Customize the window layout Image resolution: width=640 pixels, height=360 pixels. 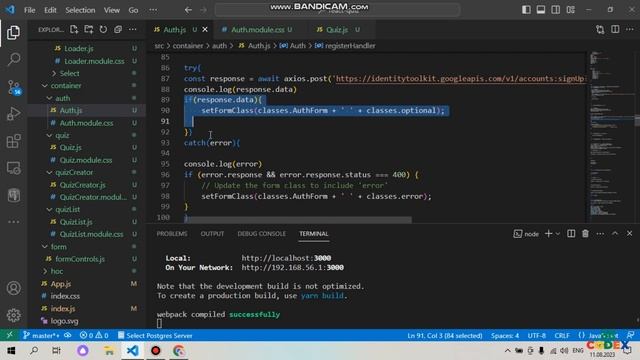click(x=571, y=10)
